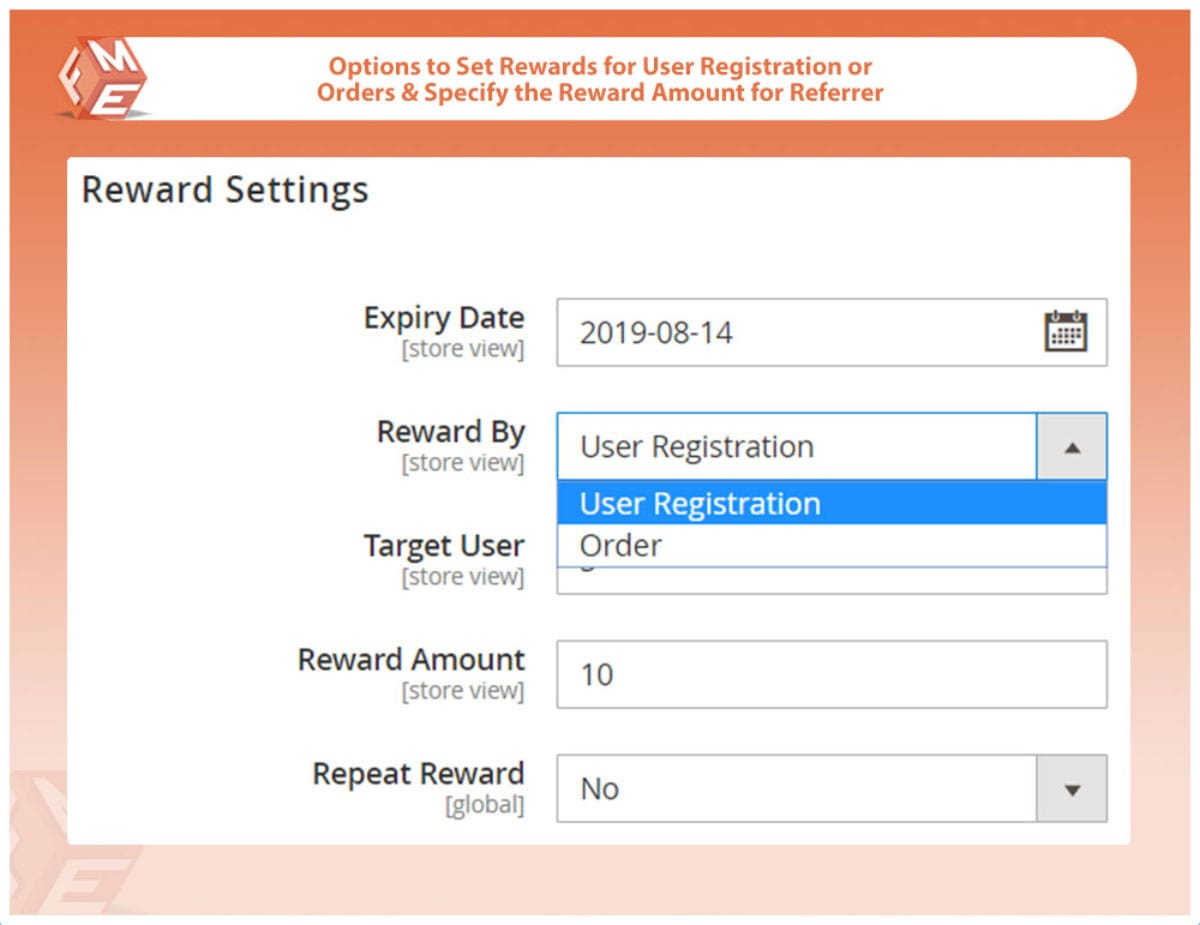Open the Repeat Reward select showing No
This screenshot has height=925, width=1200.
pyautogui.click(x=796, y=789)
